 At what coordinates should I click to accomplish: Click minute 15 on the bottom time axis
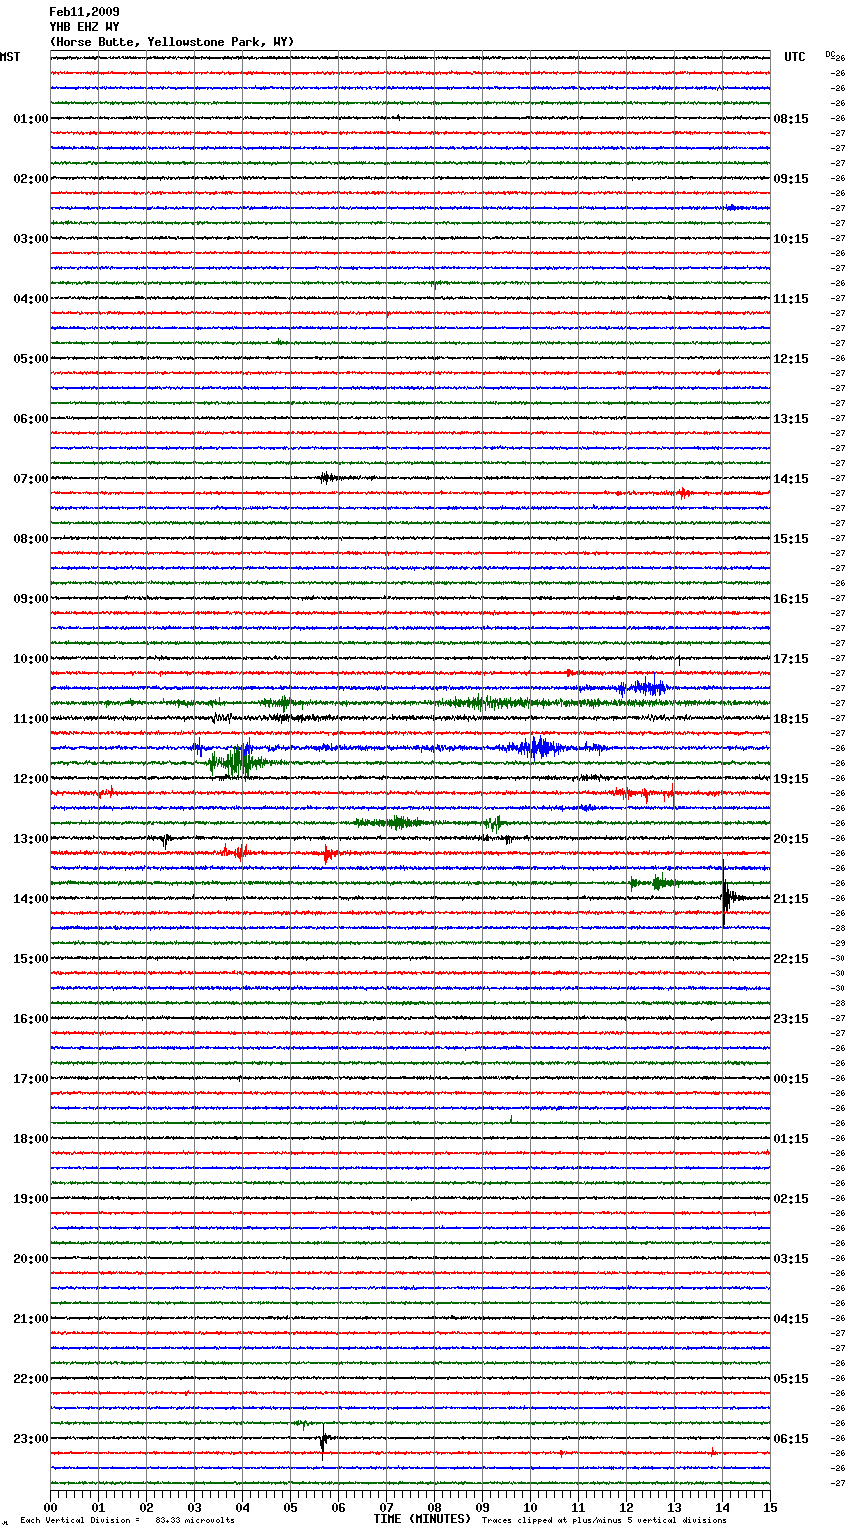pos(770,1507)
